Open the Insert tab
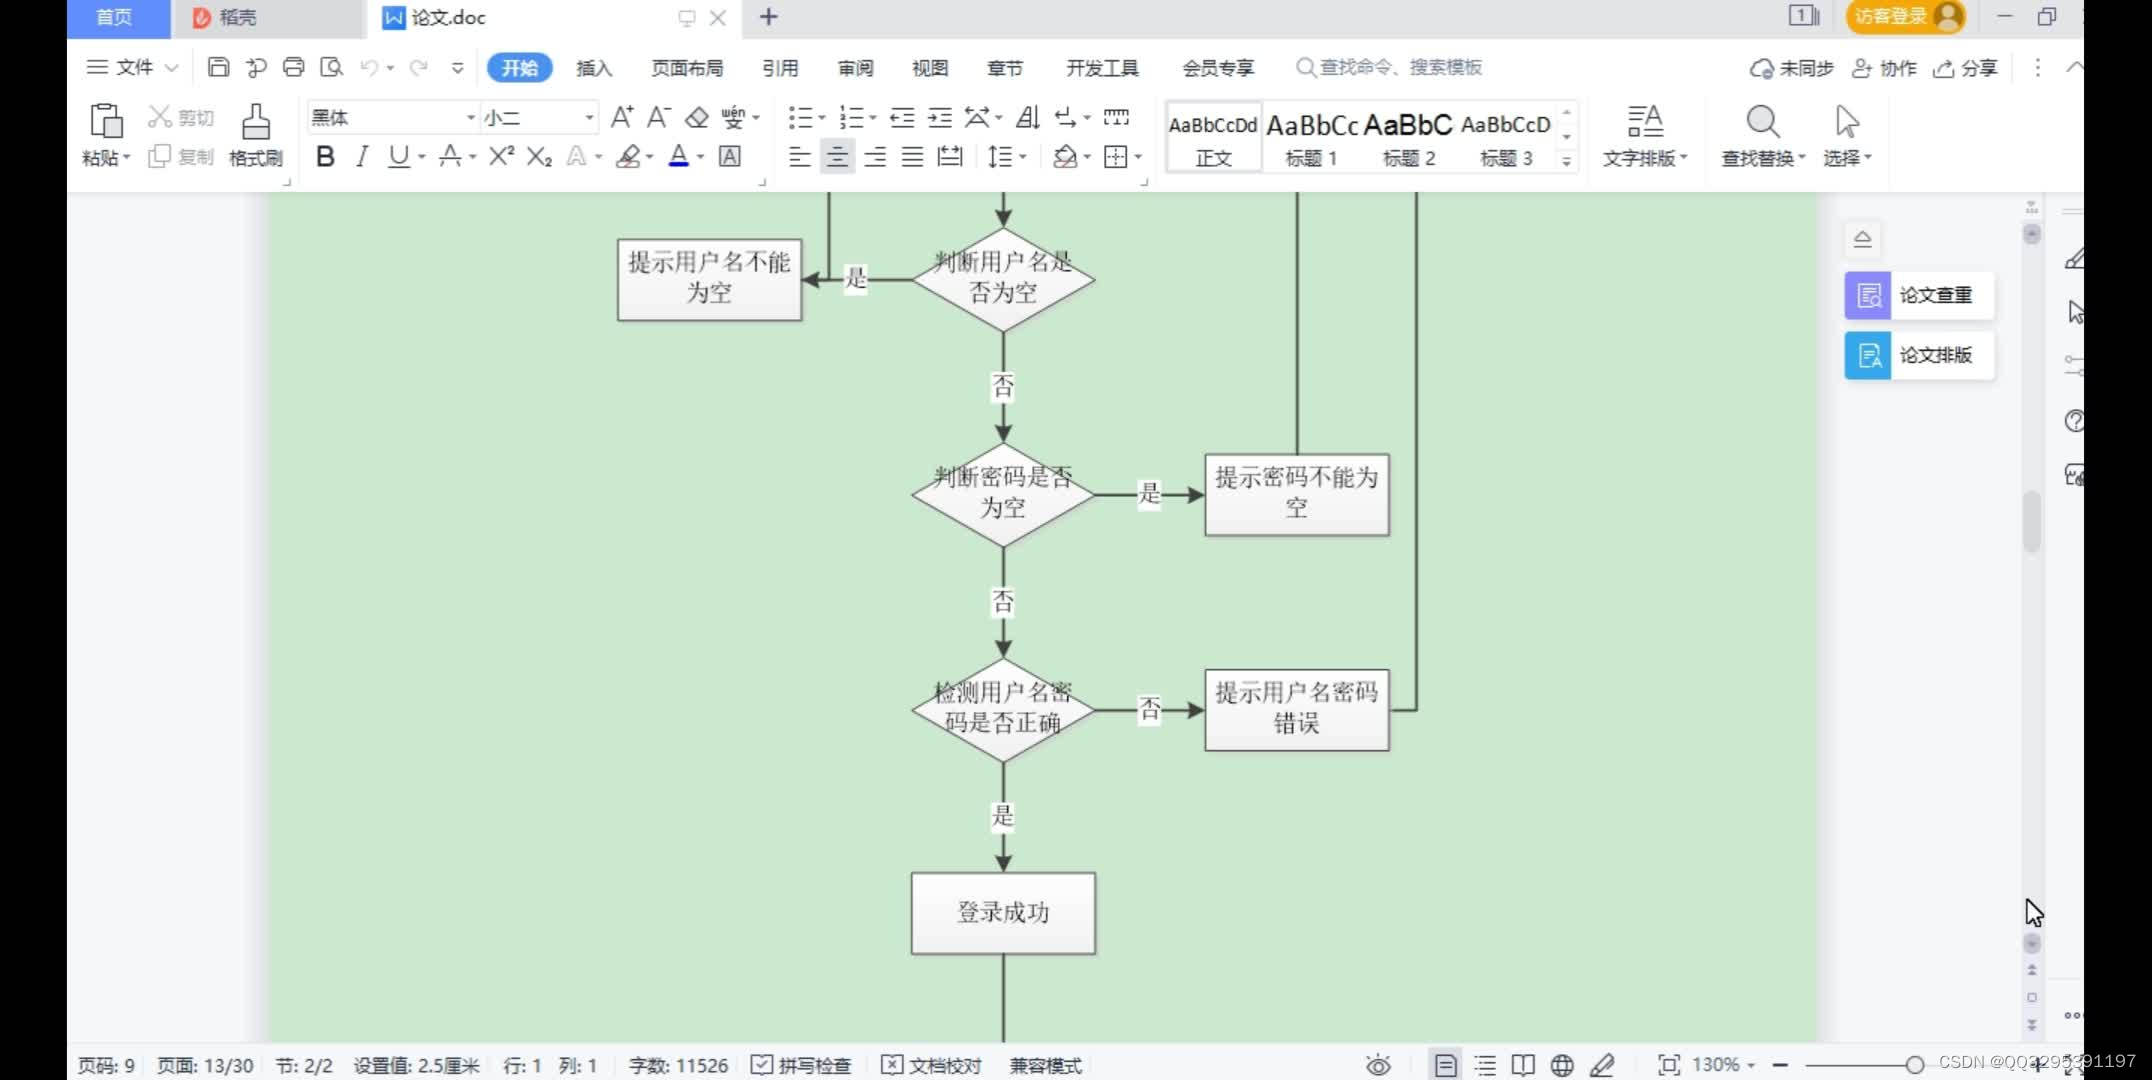 594,67
